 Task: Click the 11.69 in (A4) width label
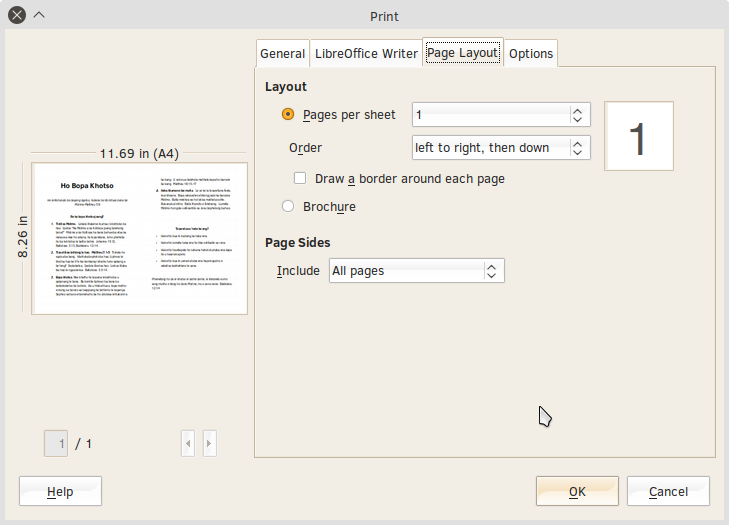coord(139,153)
